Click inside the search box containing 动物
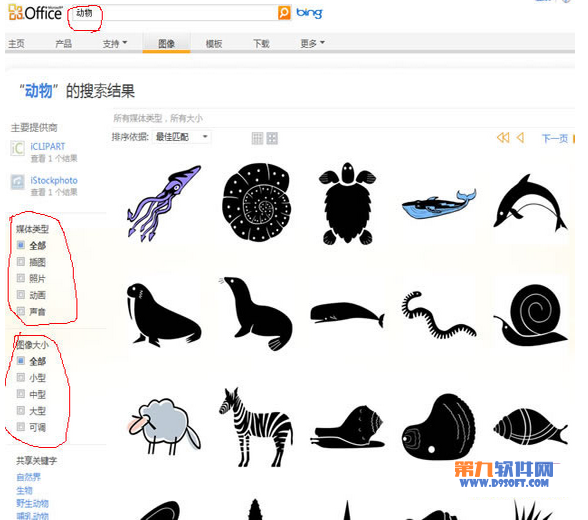This screenshot has width=588, height=520. 174,13
